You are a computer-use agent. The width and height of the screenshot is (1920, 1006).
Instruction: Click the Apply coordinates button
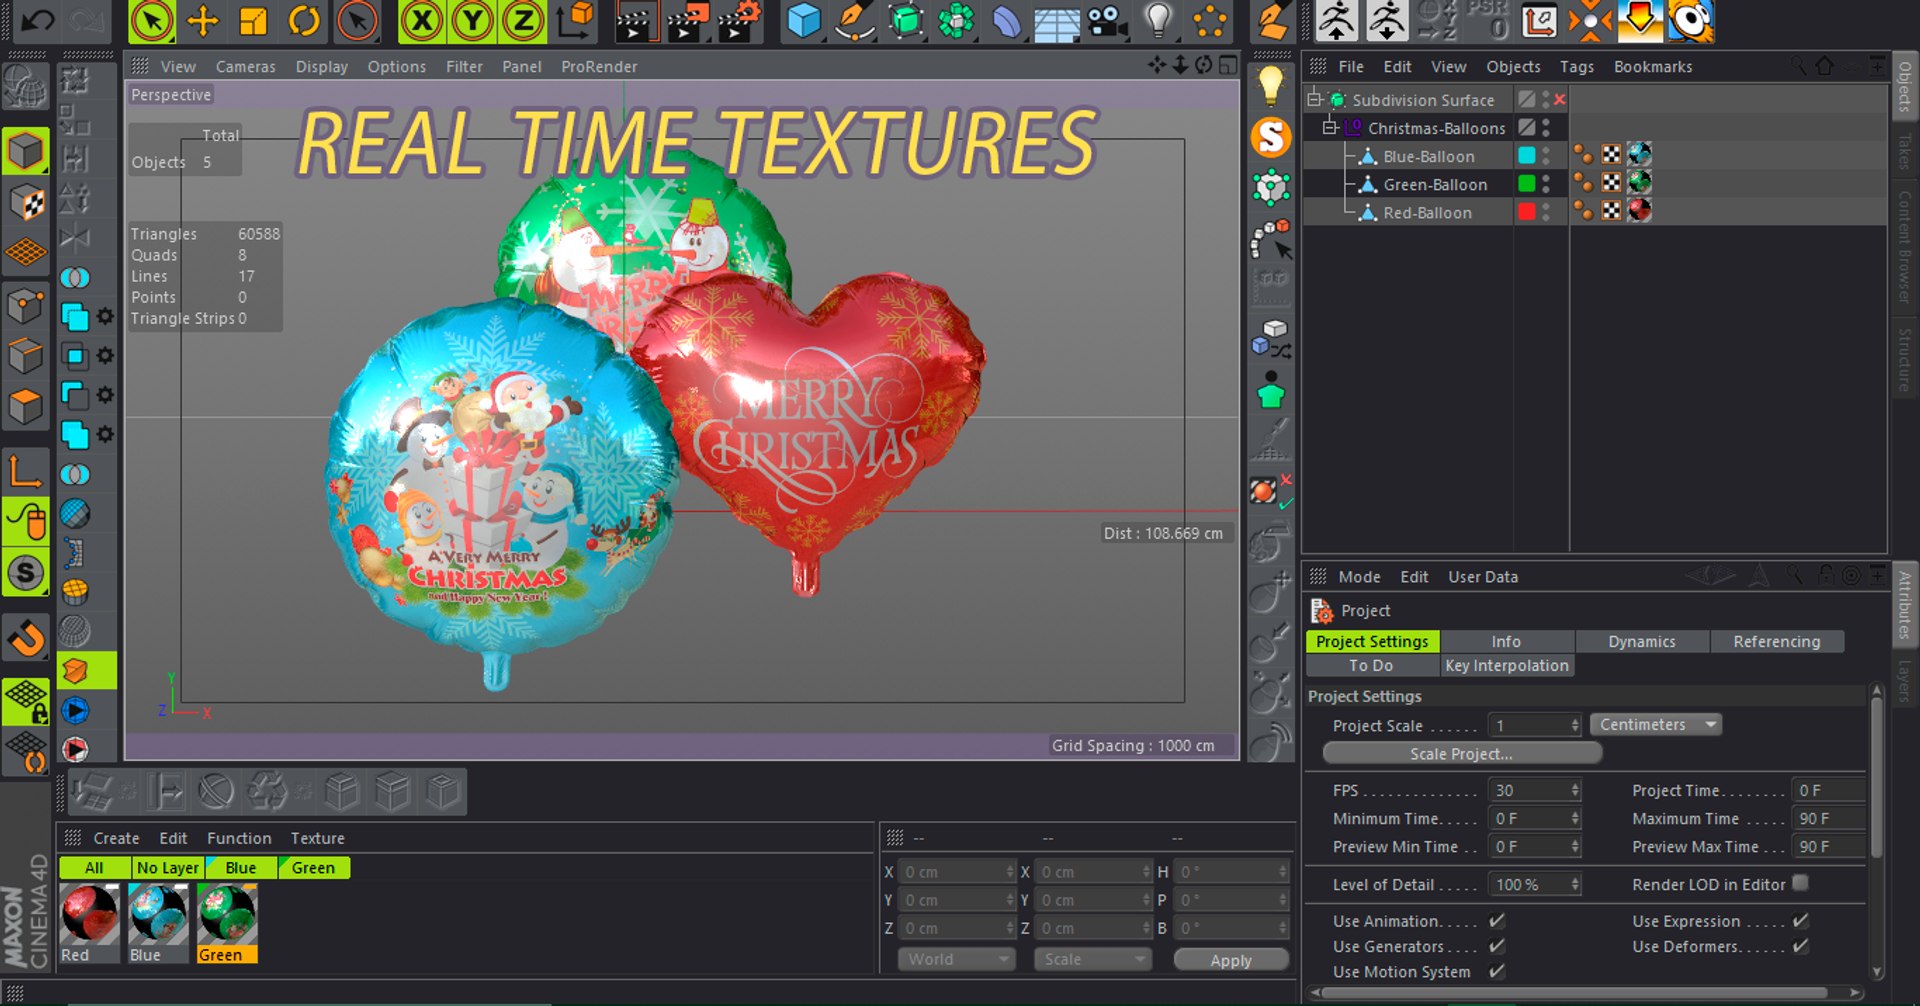point(1231,960)
